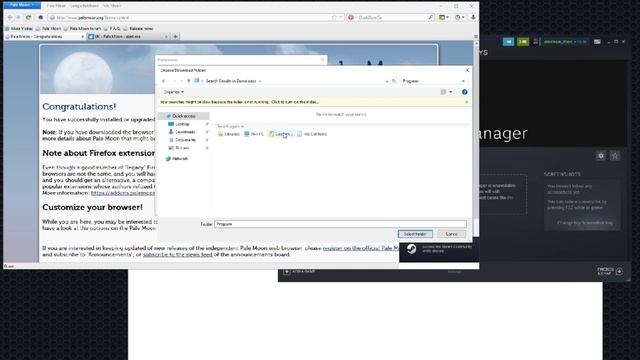
Task: Open Friends & Chat in Steam
Action: click(610, 271)
